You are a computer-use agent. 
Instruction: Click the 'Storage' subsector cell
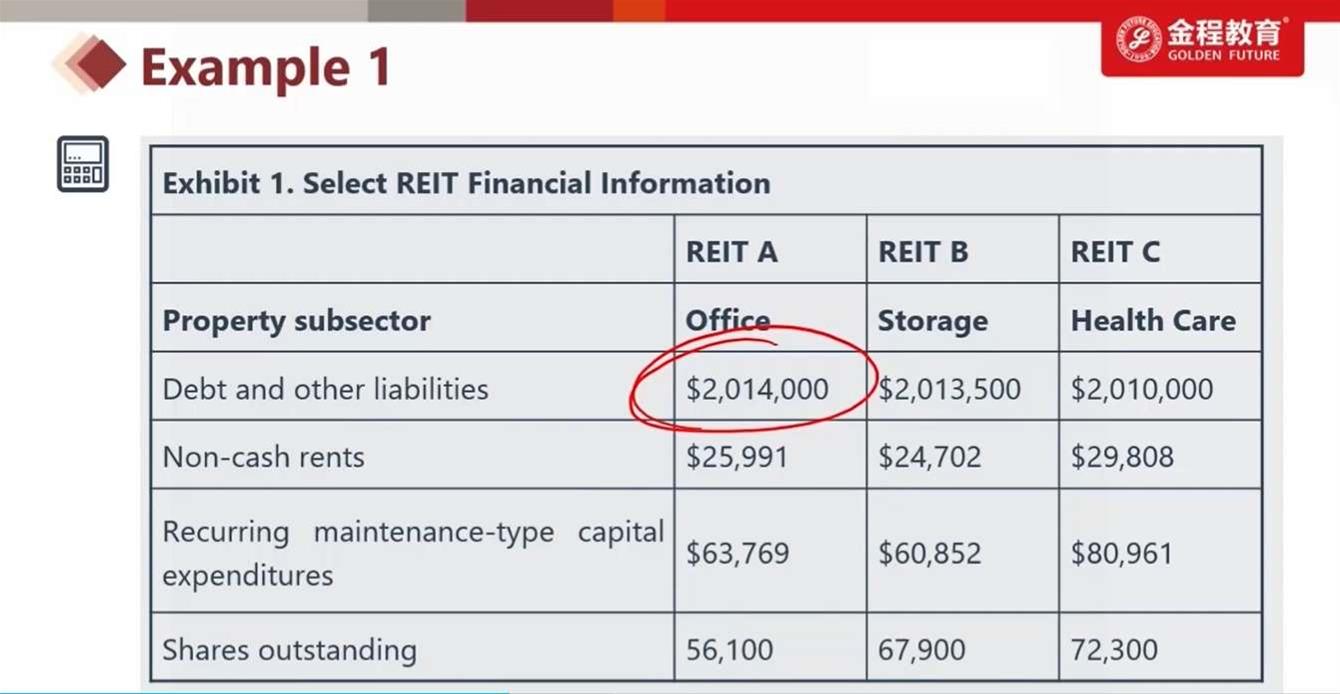932,321
